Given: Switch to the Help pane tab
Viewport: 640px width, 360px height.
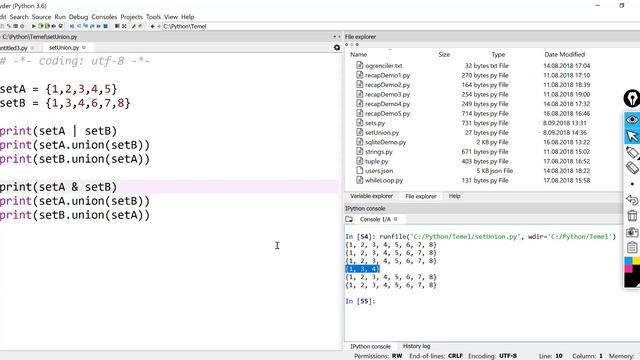Looking at the screenshot, I should tap(454, 196).
